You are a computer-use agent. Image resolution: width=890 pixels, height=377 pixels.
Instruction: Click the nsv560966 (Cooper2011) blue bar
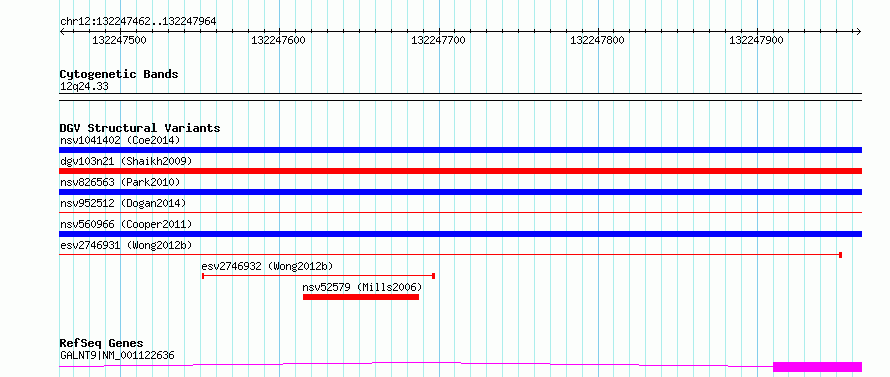click(460, 234)
